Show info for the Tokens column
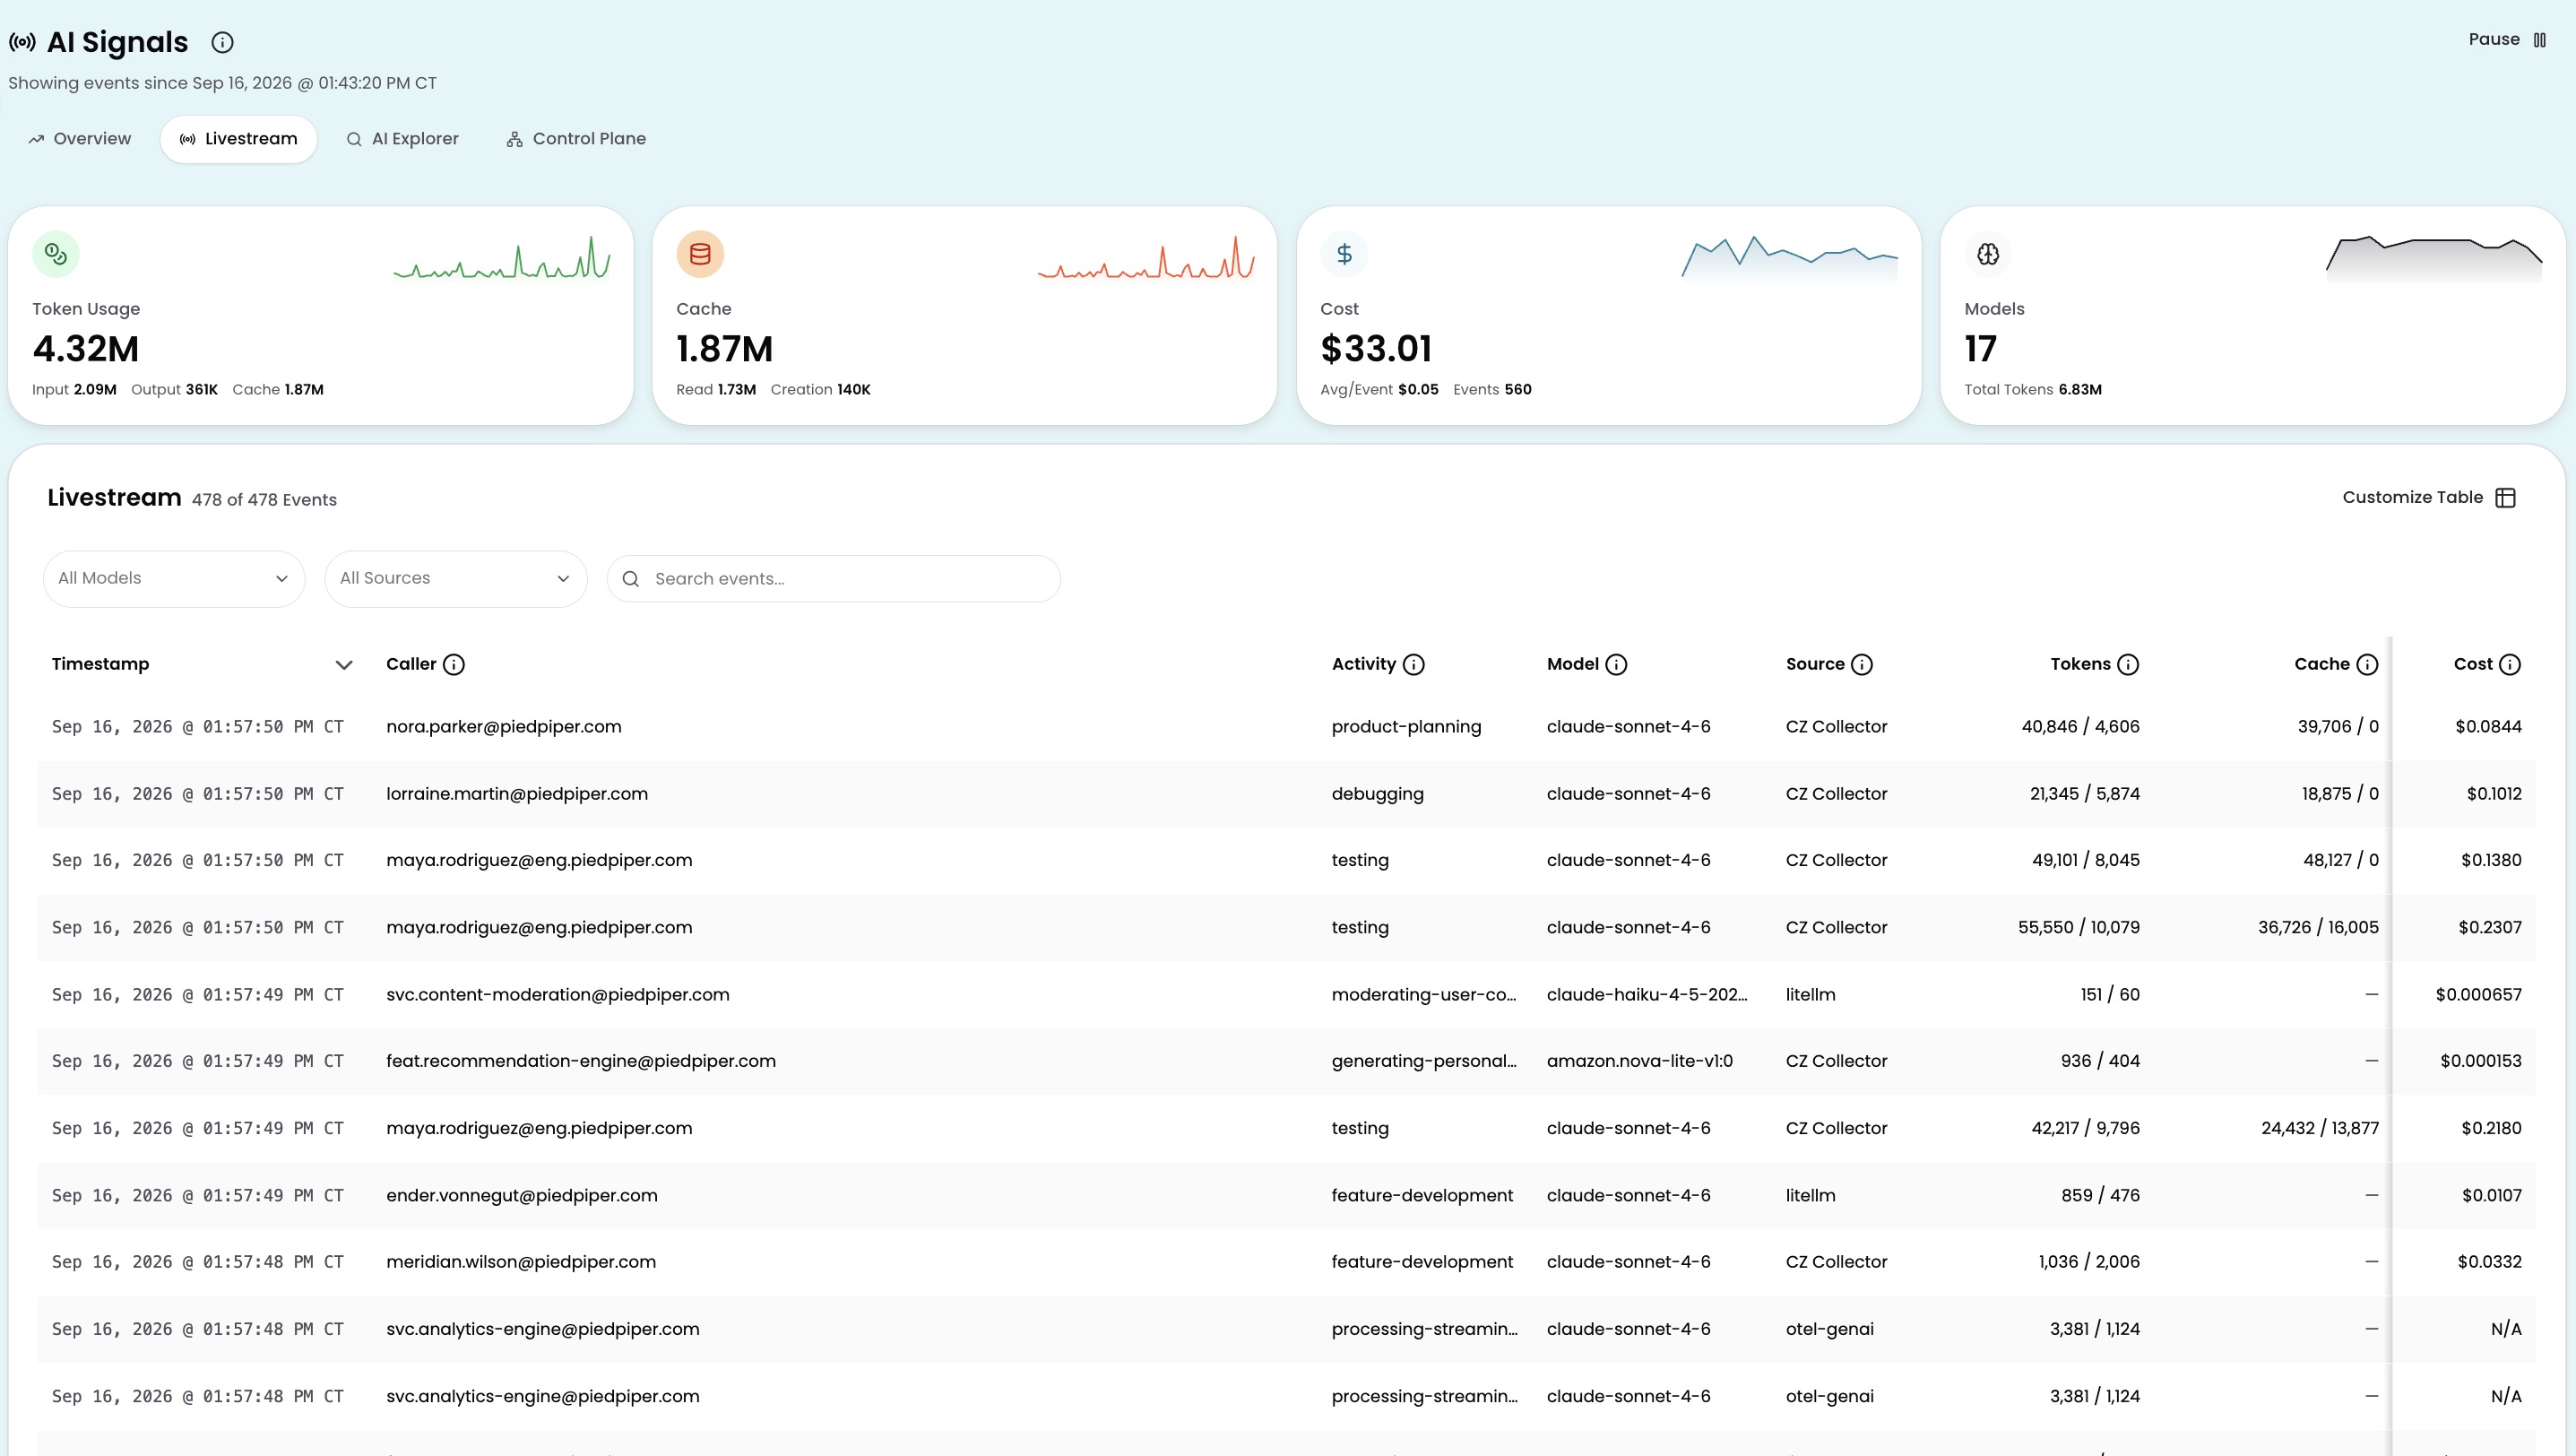The image size is (2576, 1456). pyautogui.click(x=2128, y=665)
